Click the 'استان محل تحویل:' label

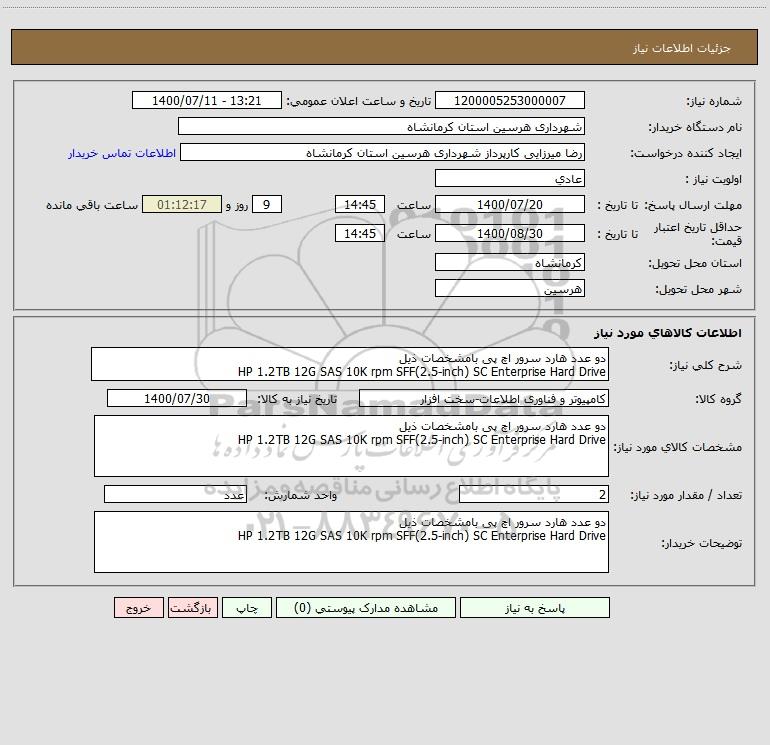(x=695, y=263)
